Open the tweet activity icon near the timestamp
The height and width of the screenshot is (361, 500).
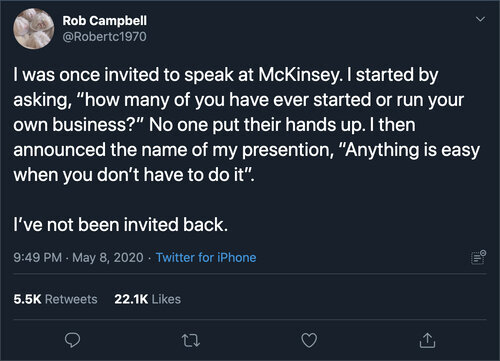(x=478, y=257)
